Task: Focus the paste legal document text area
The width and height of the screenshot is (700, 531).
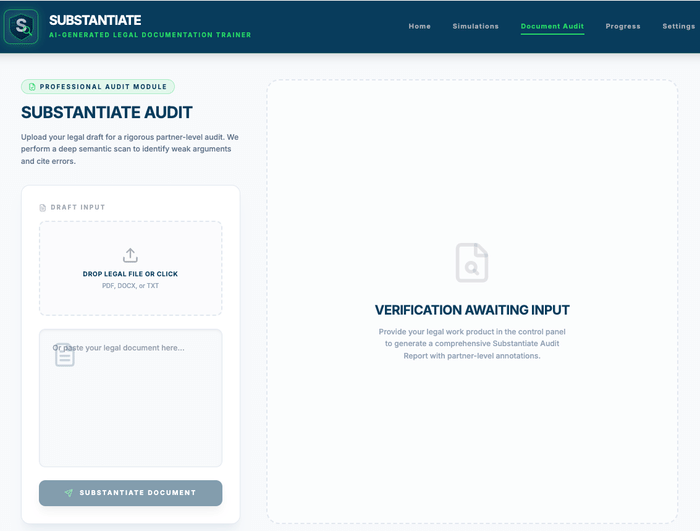Action: pyautogui.click(x=130, y=410)
